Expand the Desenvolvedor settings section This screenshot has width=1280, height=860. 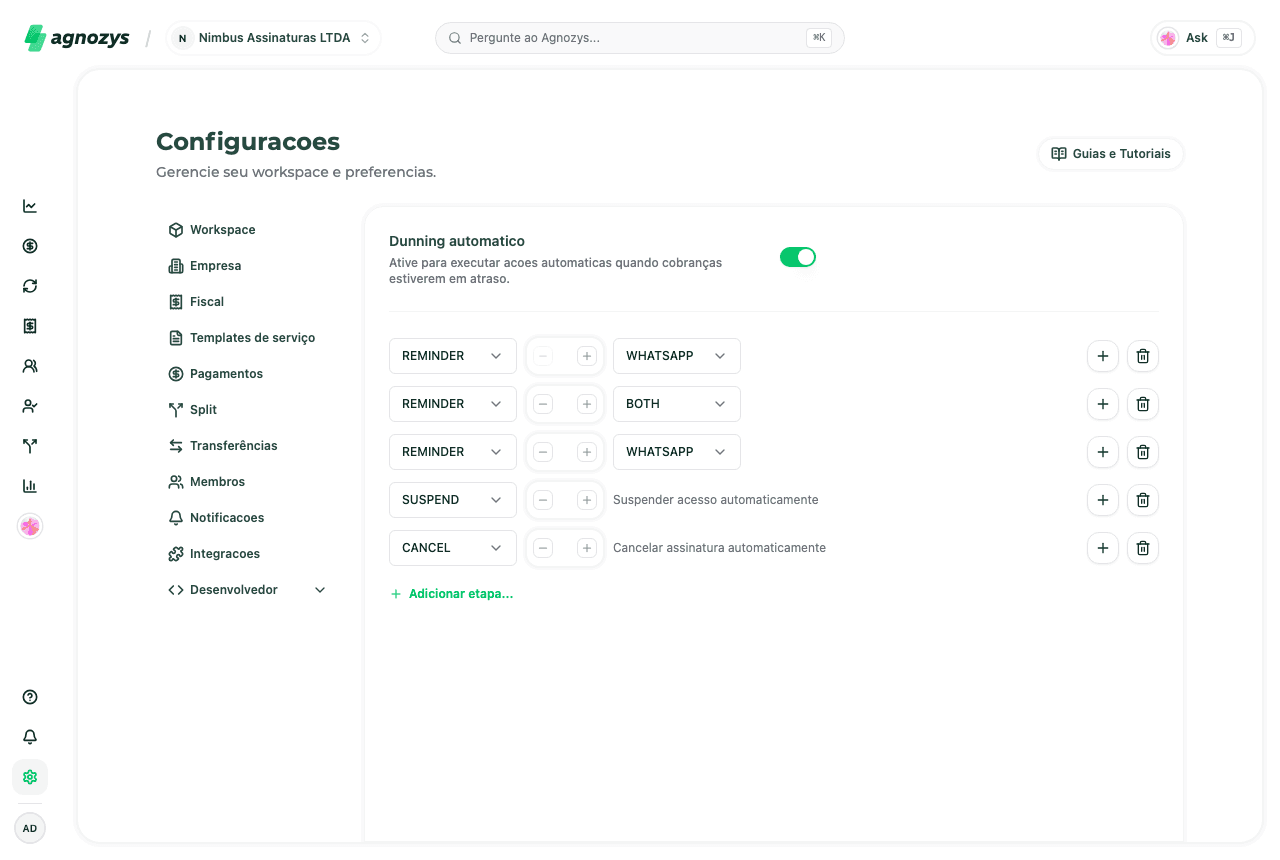tap(247, 590)
